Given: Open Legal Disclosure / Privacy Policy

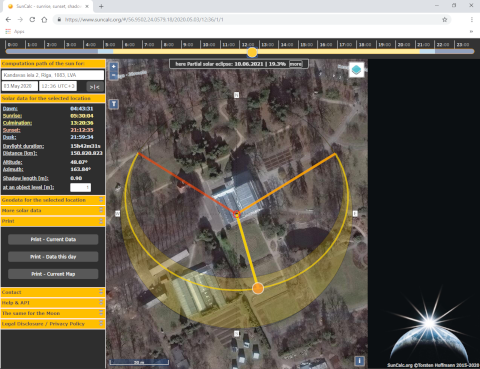Looking at the screenshot, I should click(x=53, y=324).
